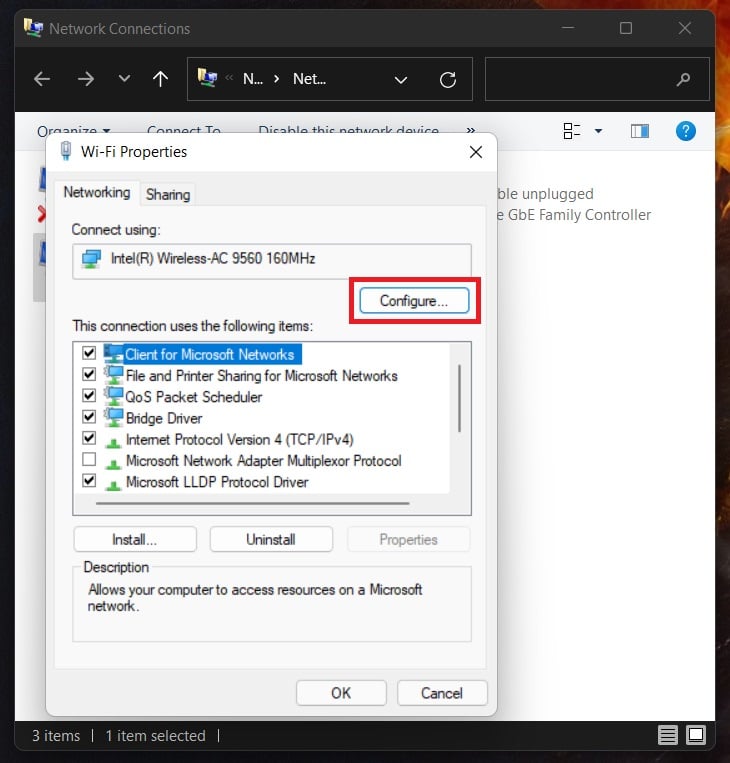
Task: Enable Microsoft Network Adapter Multiplexor Protocol checkbox
Action: 89,459
